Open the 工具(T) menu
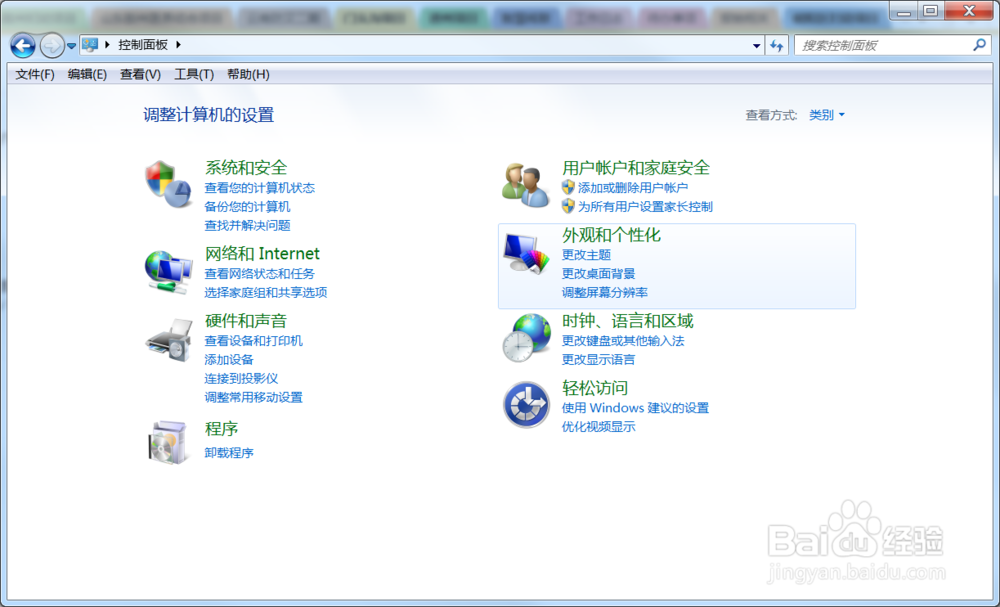1000x607 pixels. [194, 75]
